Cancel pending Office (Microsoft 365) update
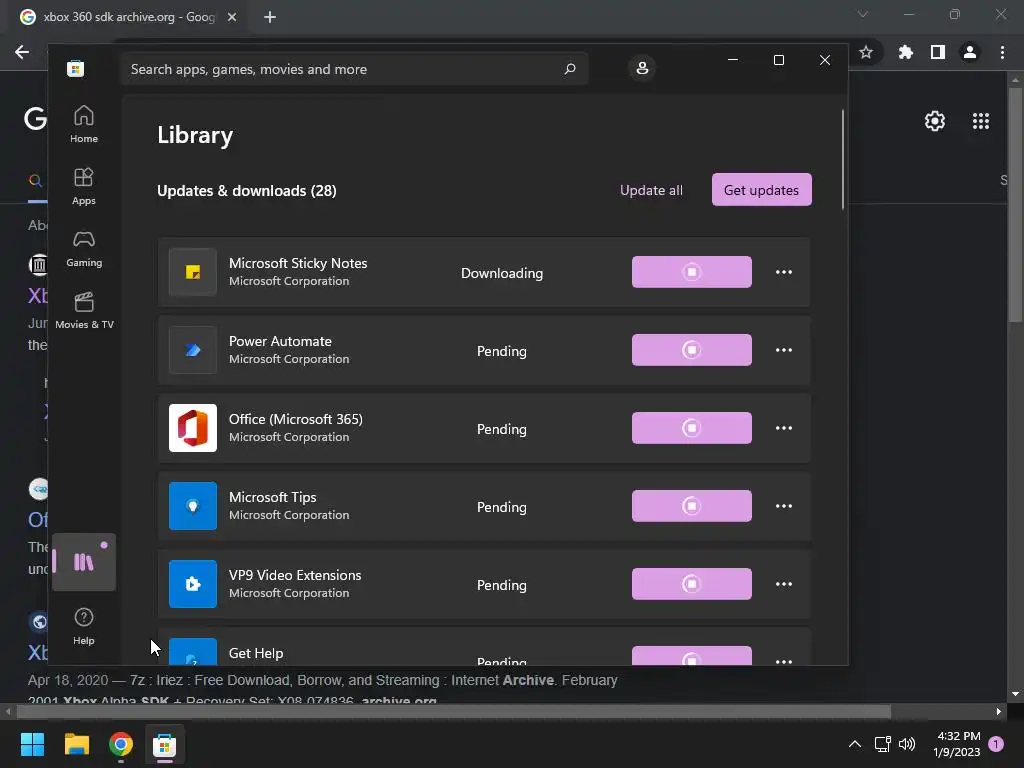This screenshot has height=768, width=1024. point(692,428)
